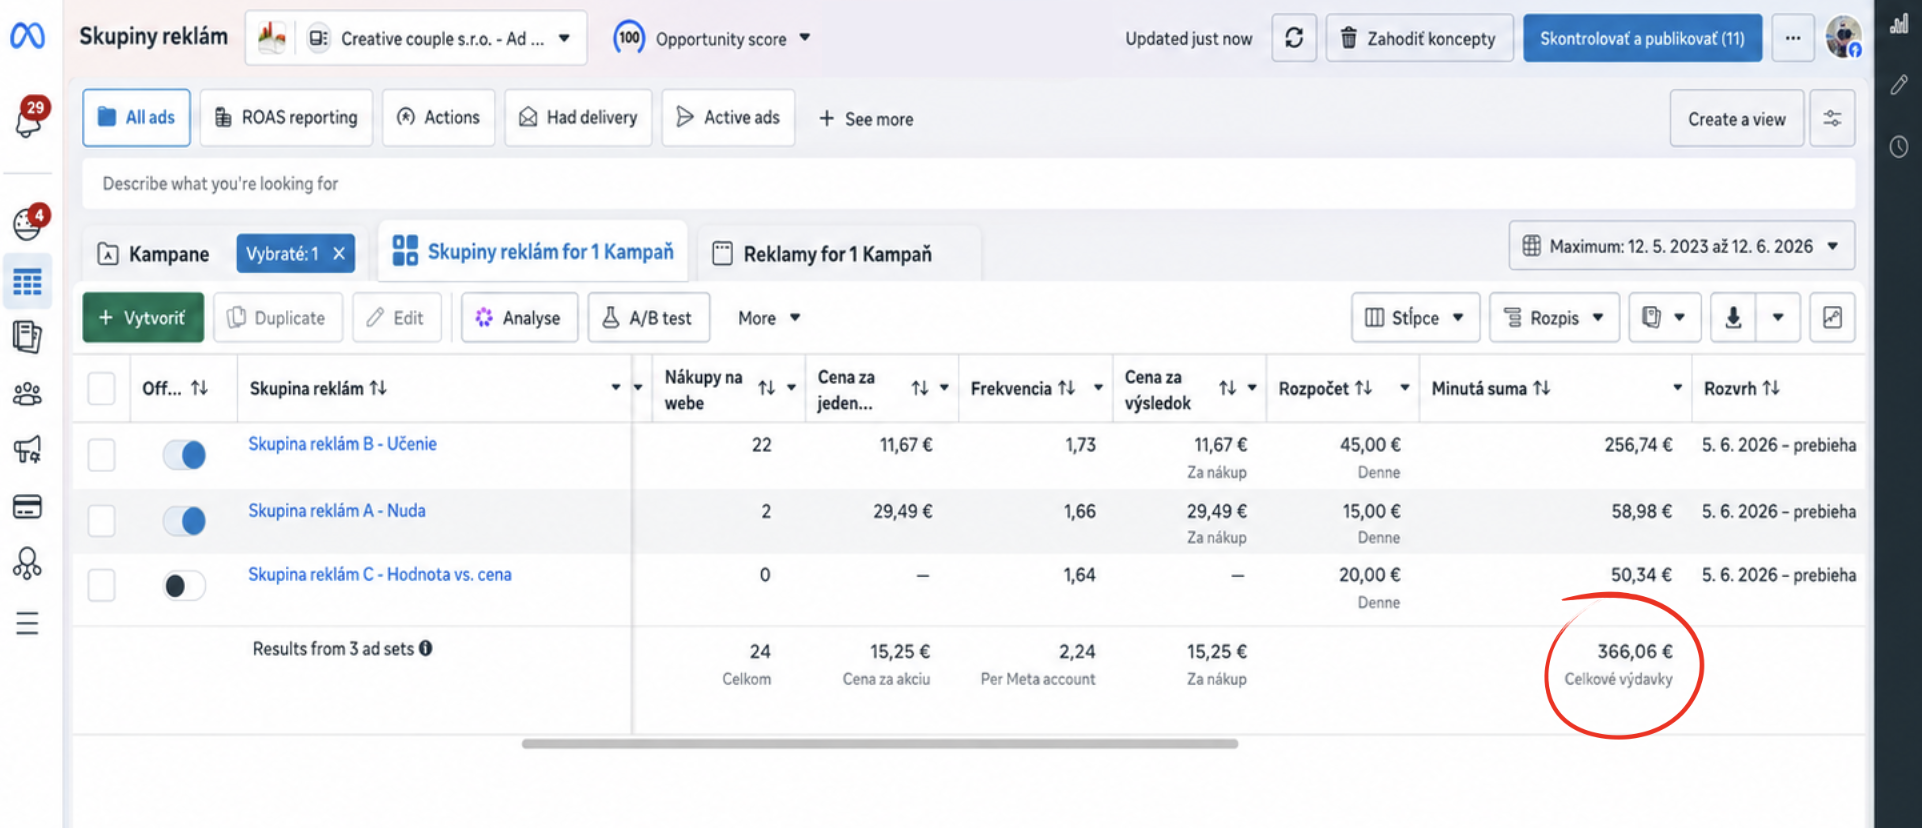Click Skontrolovať a publikovať (11) button
1922x828 pixels.
1642,38
